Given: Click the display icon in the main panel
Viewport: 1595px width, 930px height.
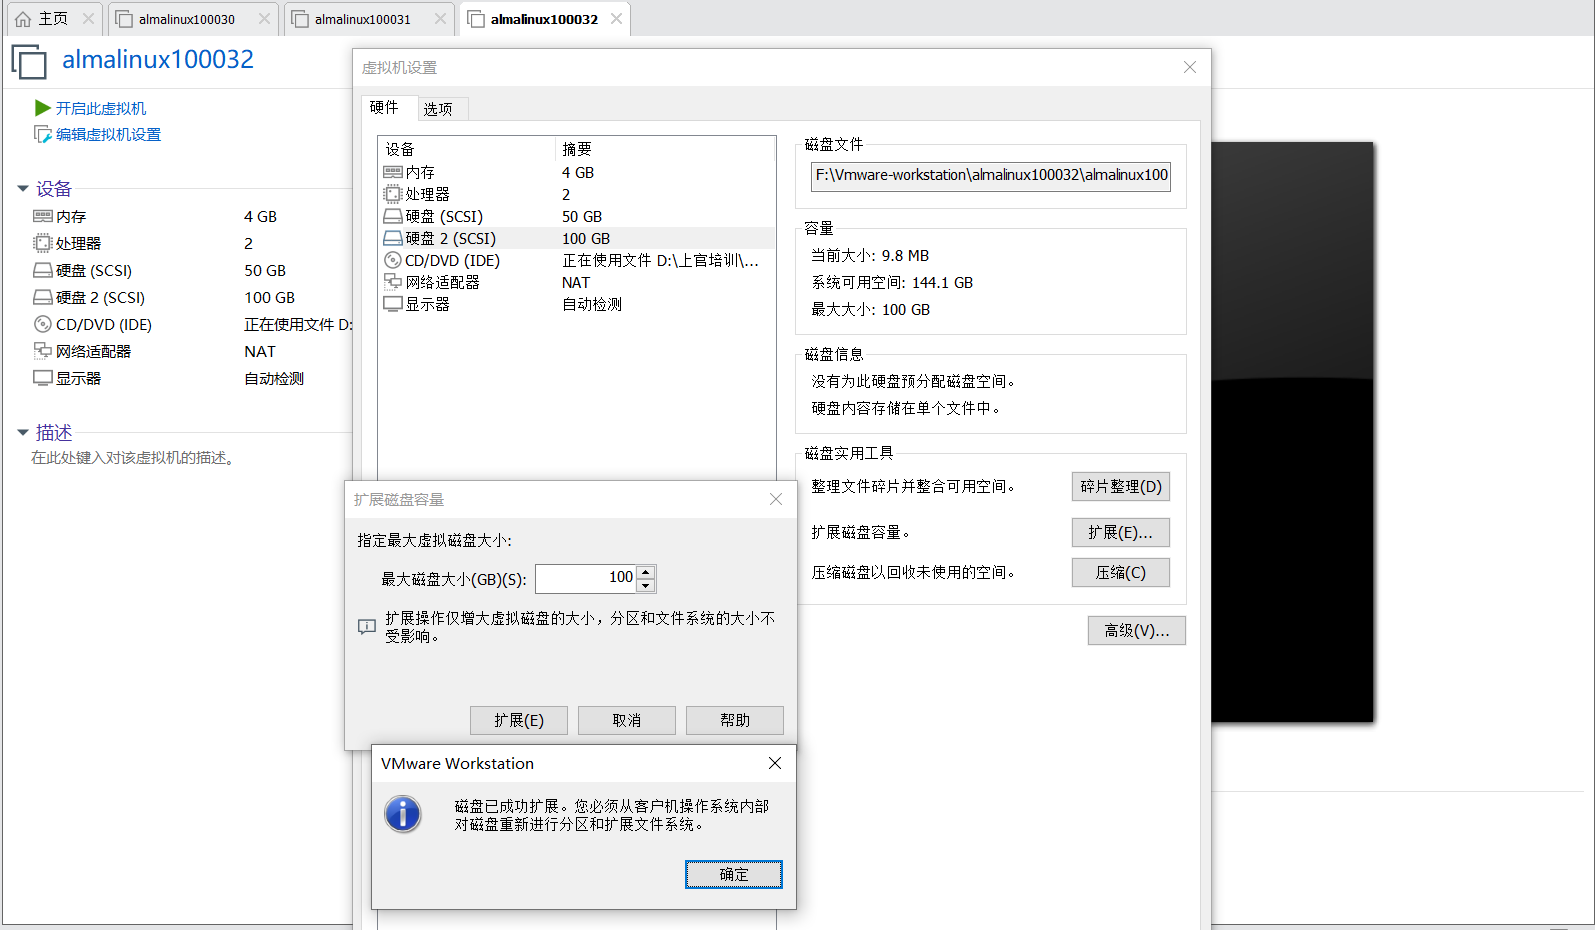Looking at the screenshot, I should pyautogui.click(x=42, y=378).
